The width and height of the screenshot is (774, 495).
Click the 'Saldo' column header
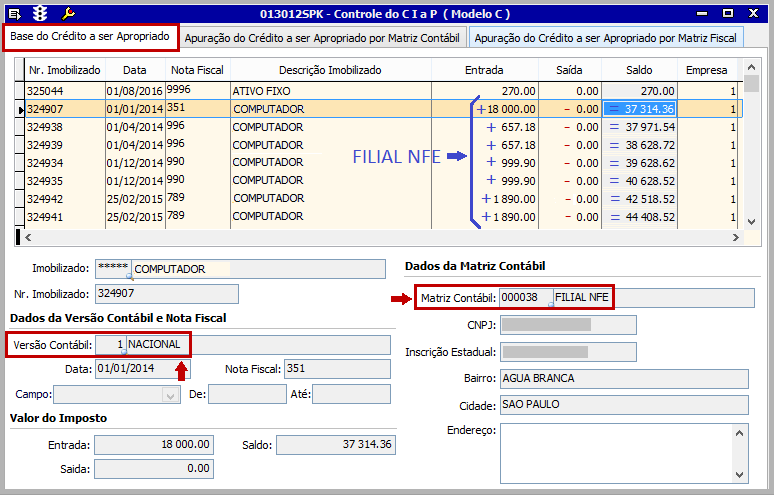(x=639, y=70)
